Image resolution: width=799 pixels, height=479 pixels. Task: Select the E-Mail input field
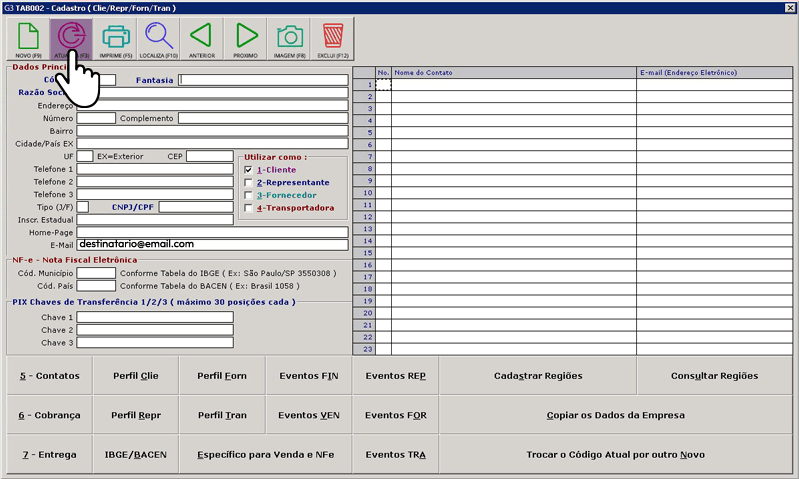point(212,244)
